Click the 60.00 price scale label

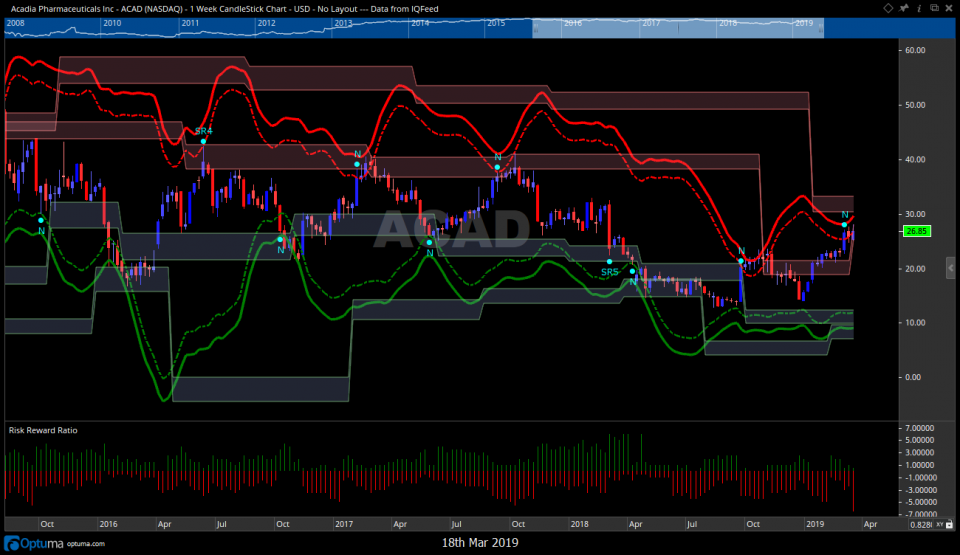tap(915, 50)
